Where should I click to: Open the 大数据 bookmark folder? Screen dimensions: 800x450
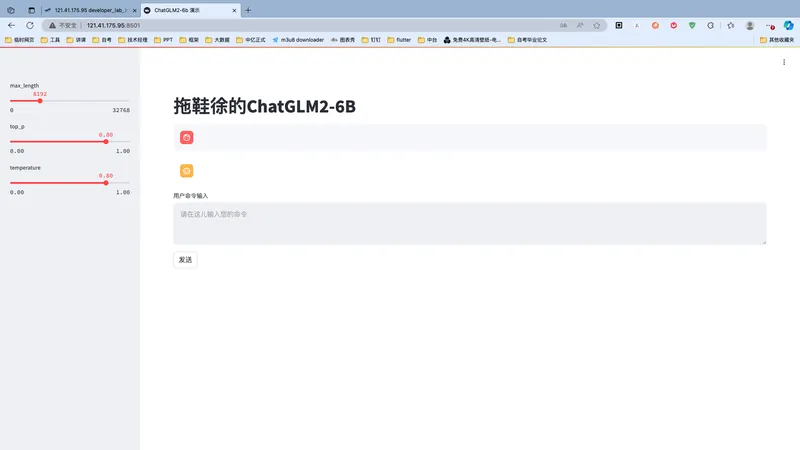click(x=217, y=40)
